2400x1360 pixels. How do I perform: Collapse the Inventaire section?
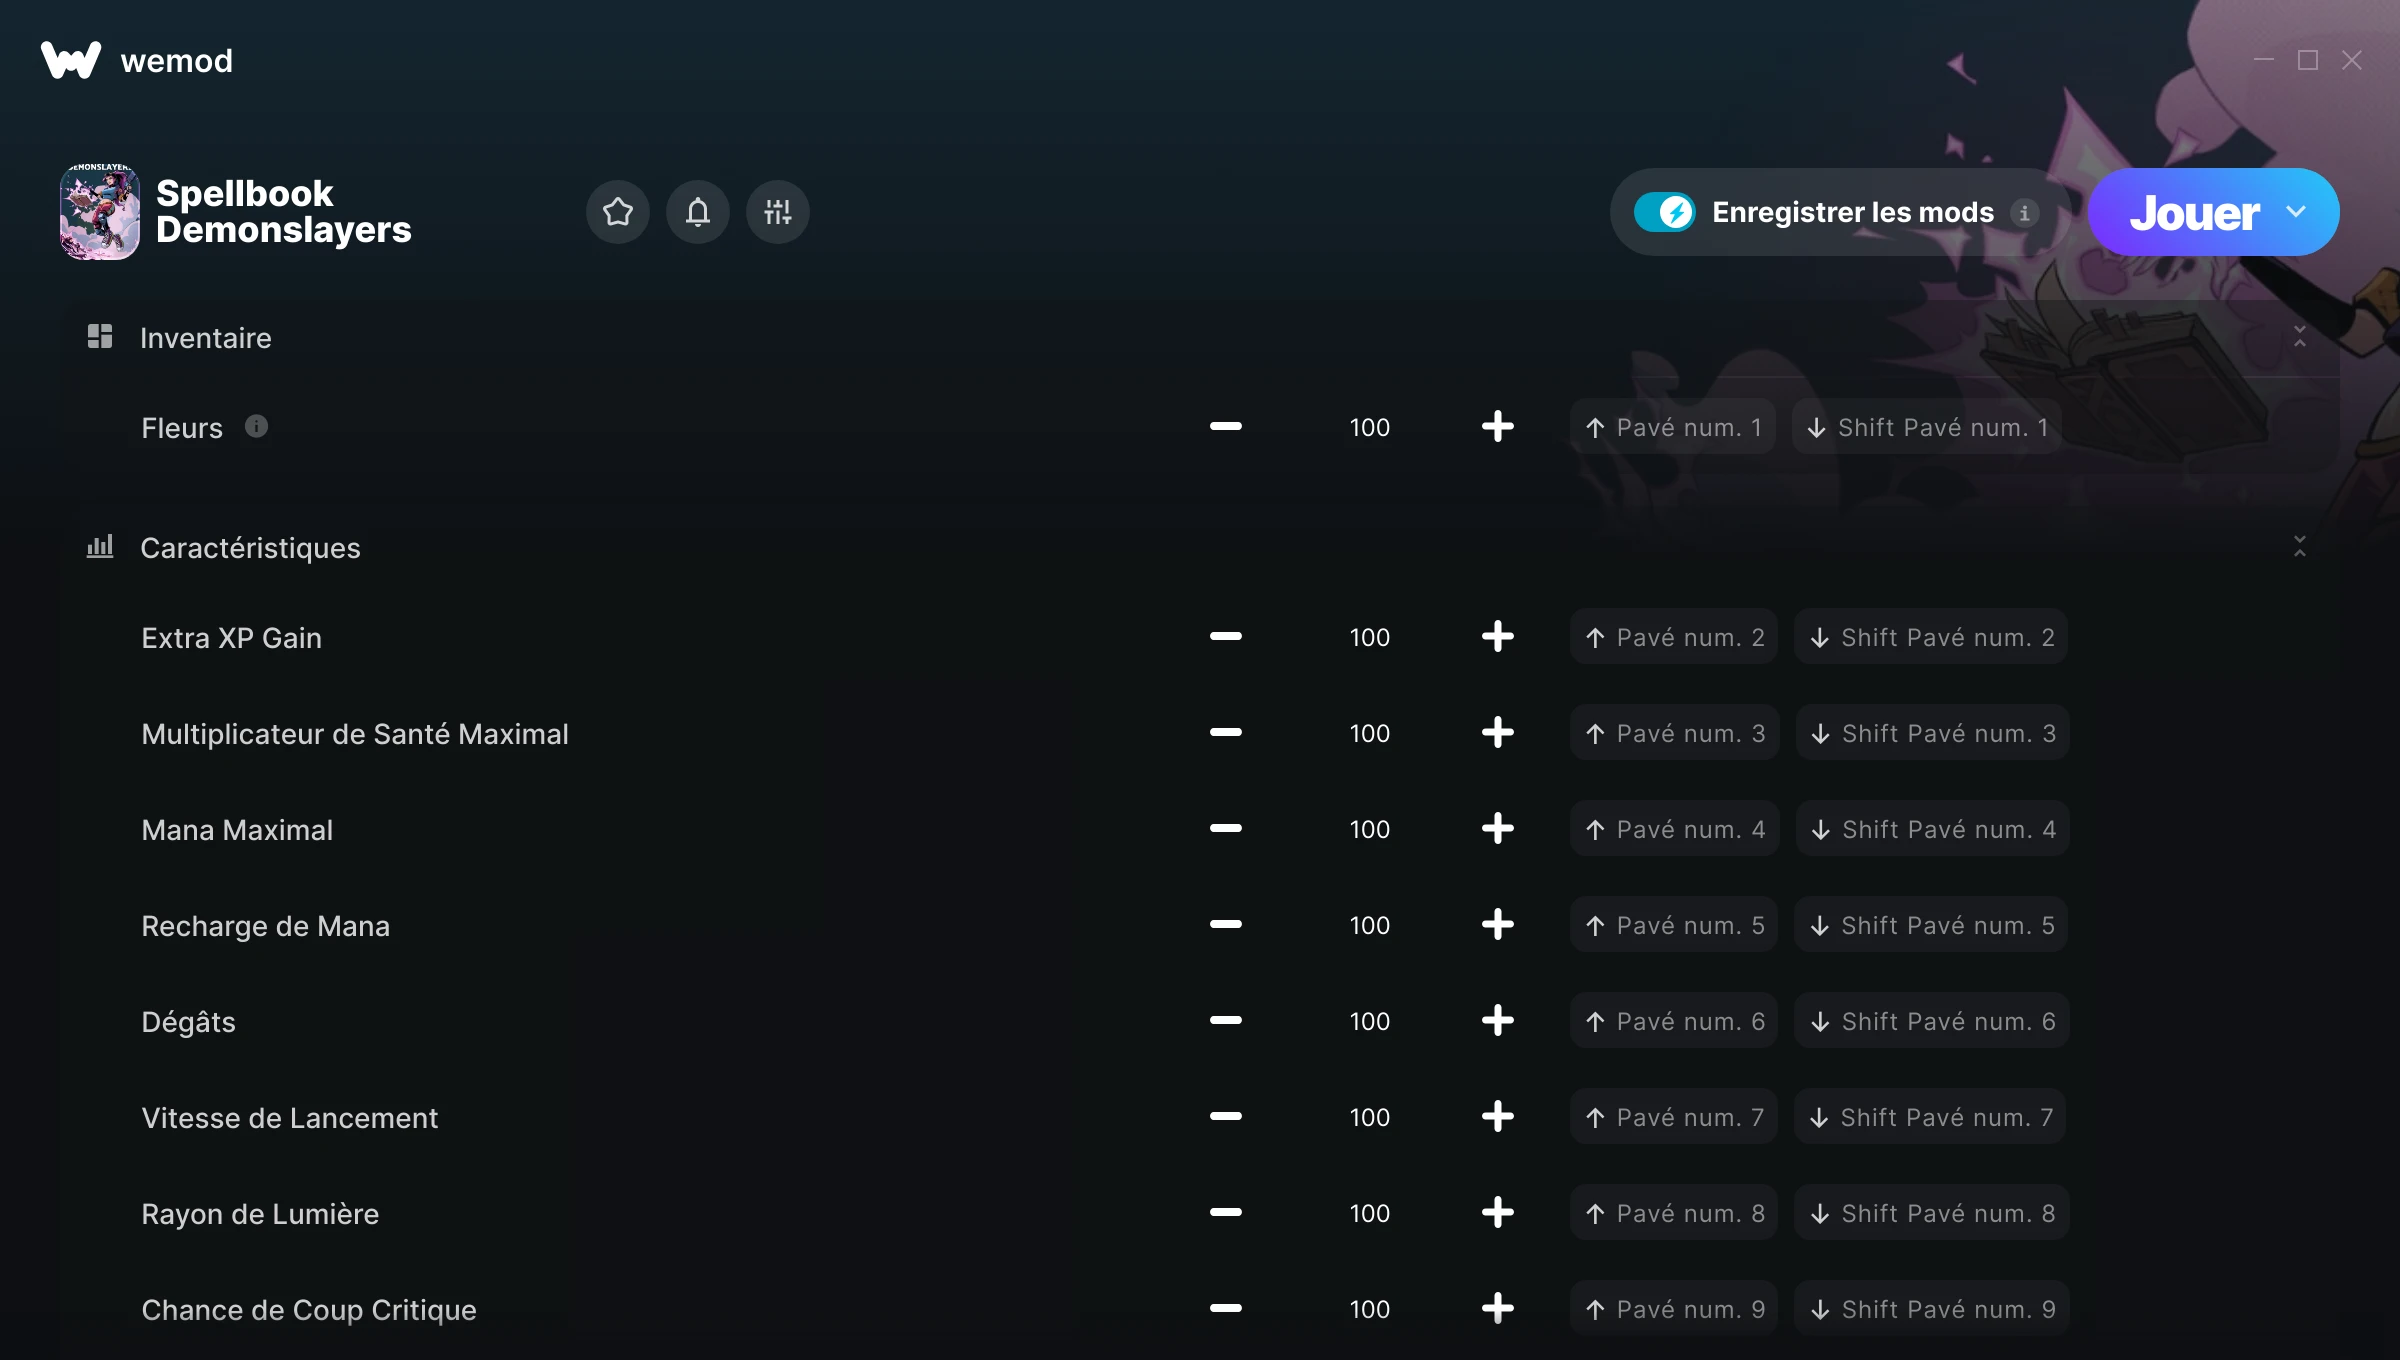2299,337
